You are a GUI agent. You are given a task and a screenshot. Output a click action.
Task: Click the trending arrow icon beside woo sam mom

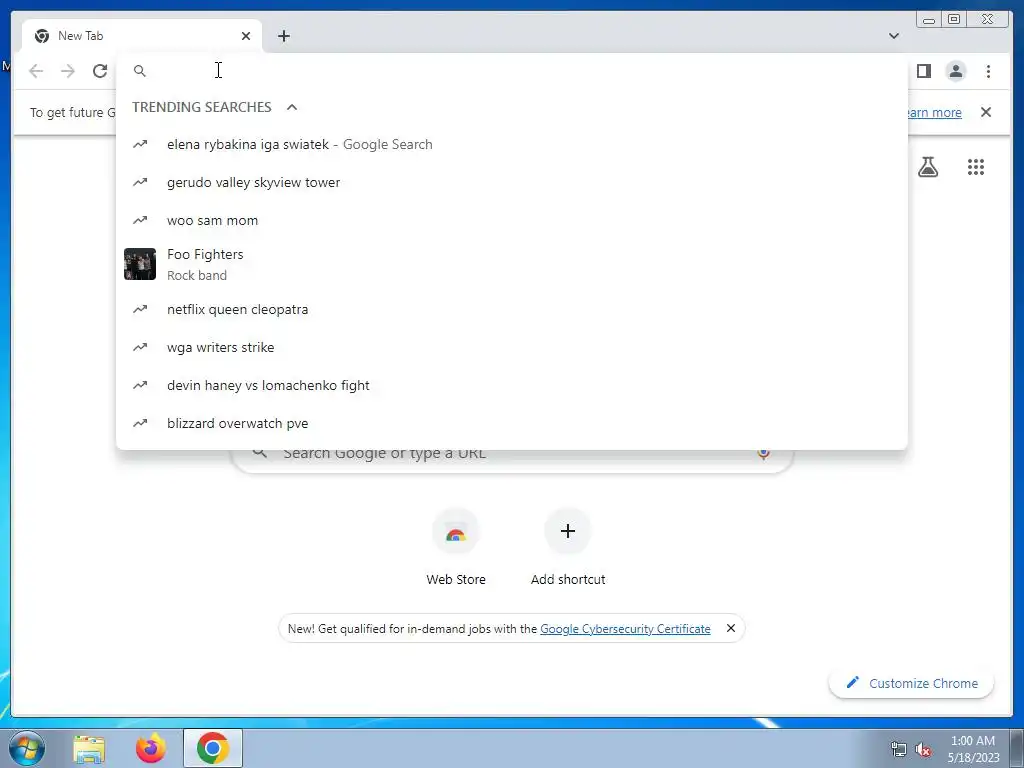[140, 220]
